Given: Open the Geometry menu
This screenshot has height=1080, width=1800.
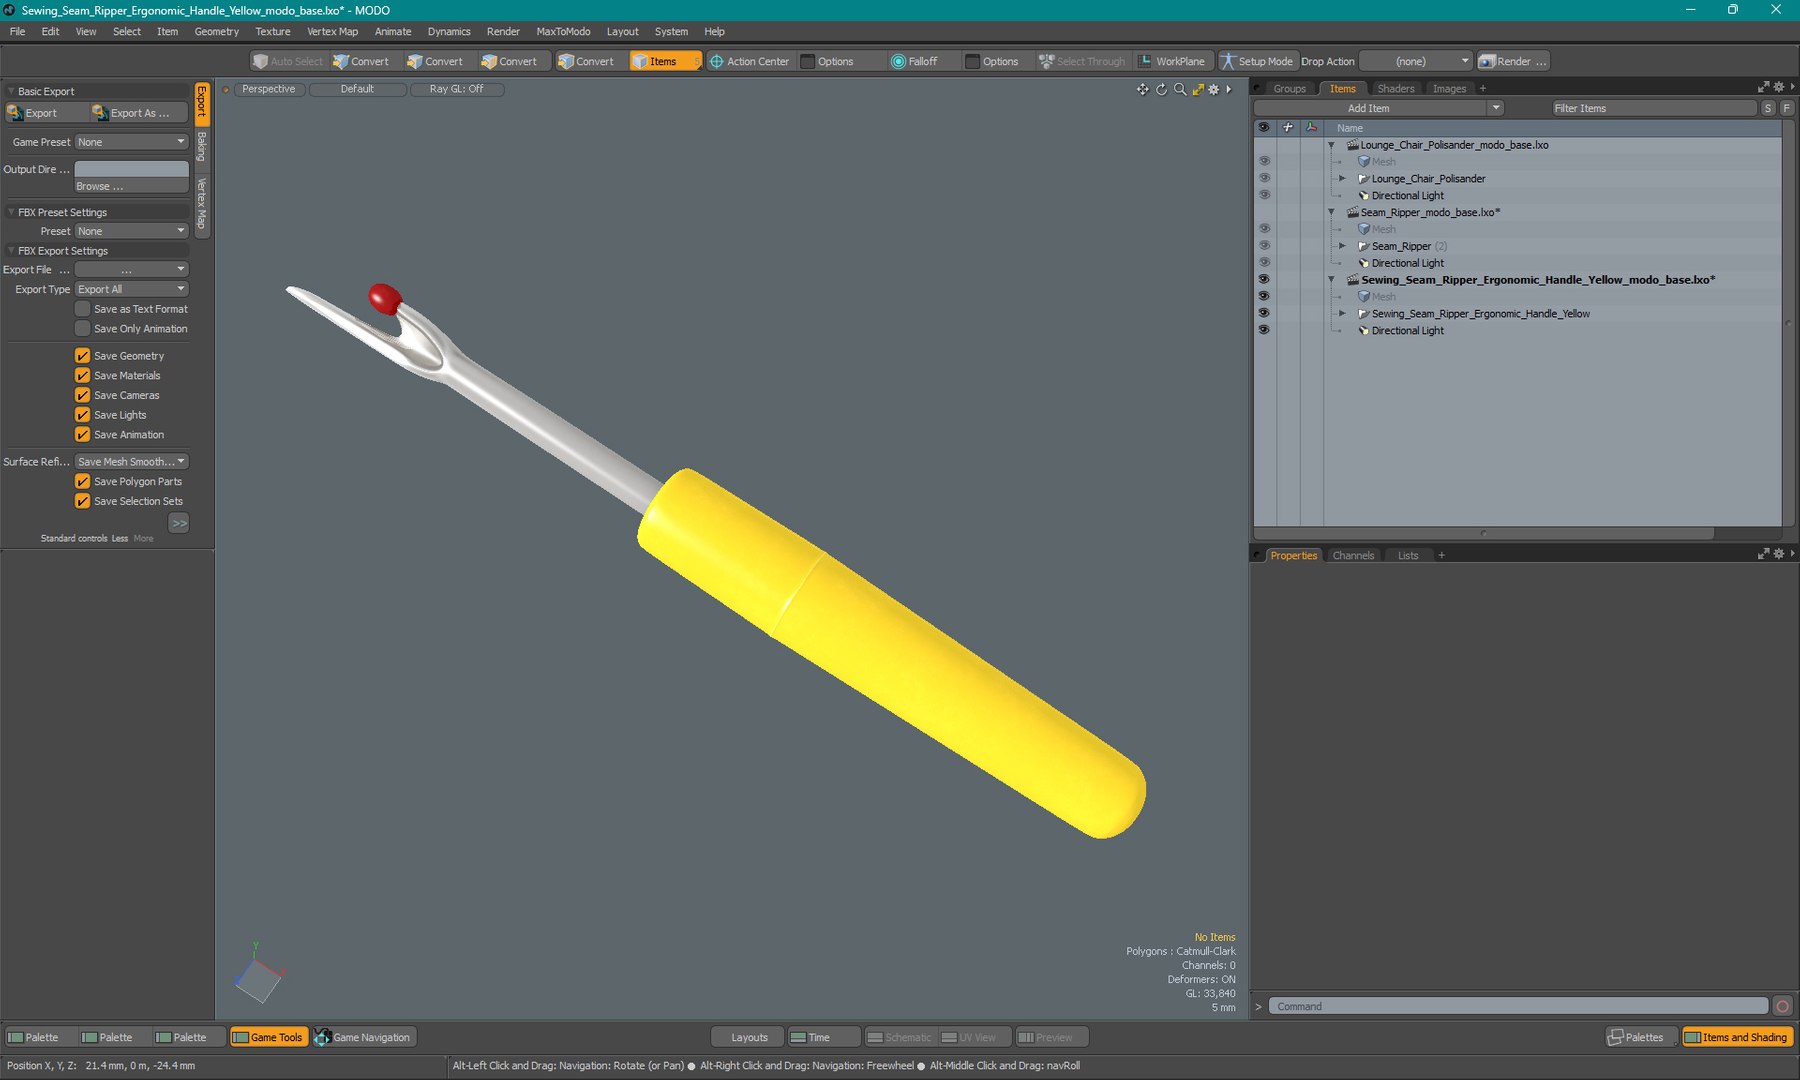Looking at the screenshot, I should pos(217,31).
